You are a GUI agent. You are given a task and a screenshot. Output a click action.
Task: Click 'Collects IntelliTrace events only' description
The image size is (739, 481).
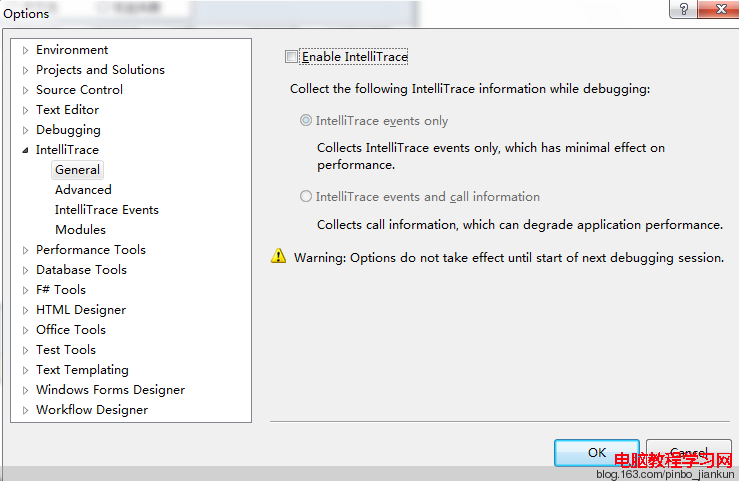tap(491, 156)
